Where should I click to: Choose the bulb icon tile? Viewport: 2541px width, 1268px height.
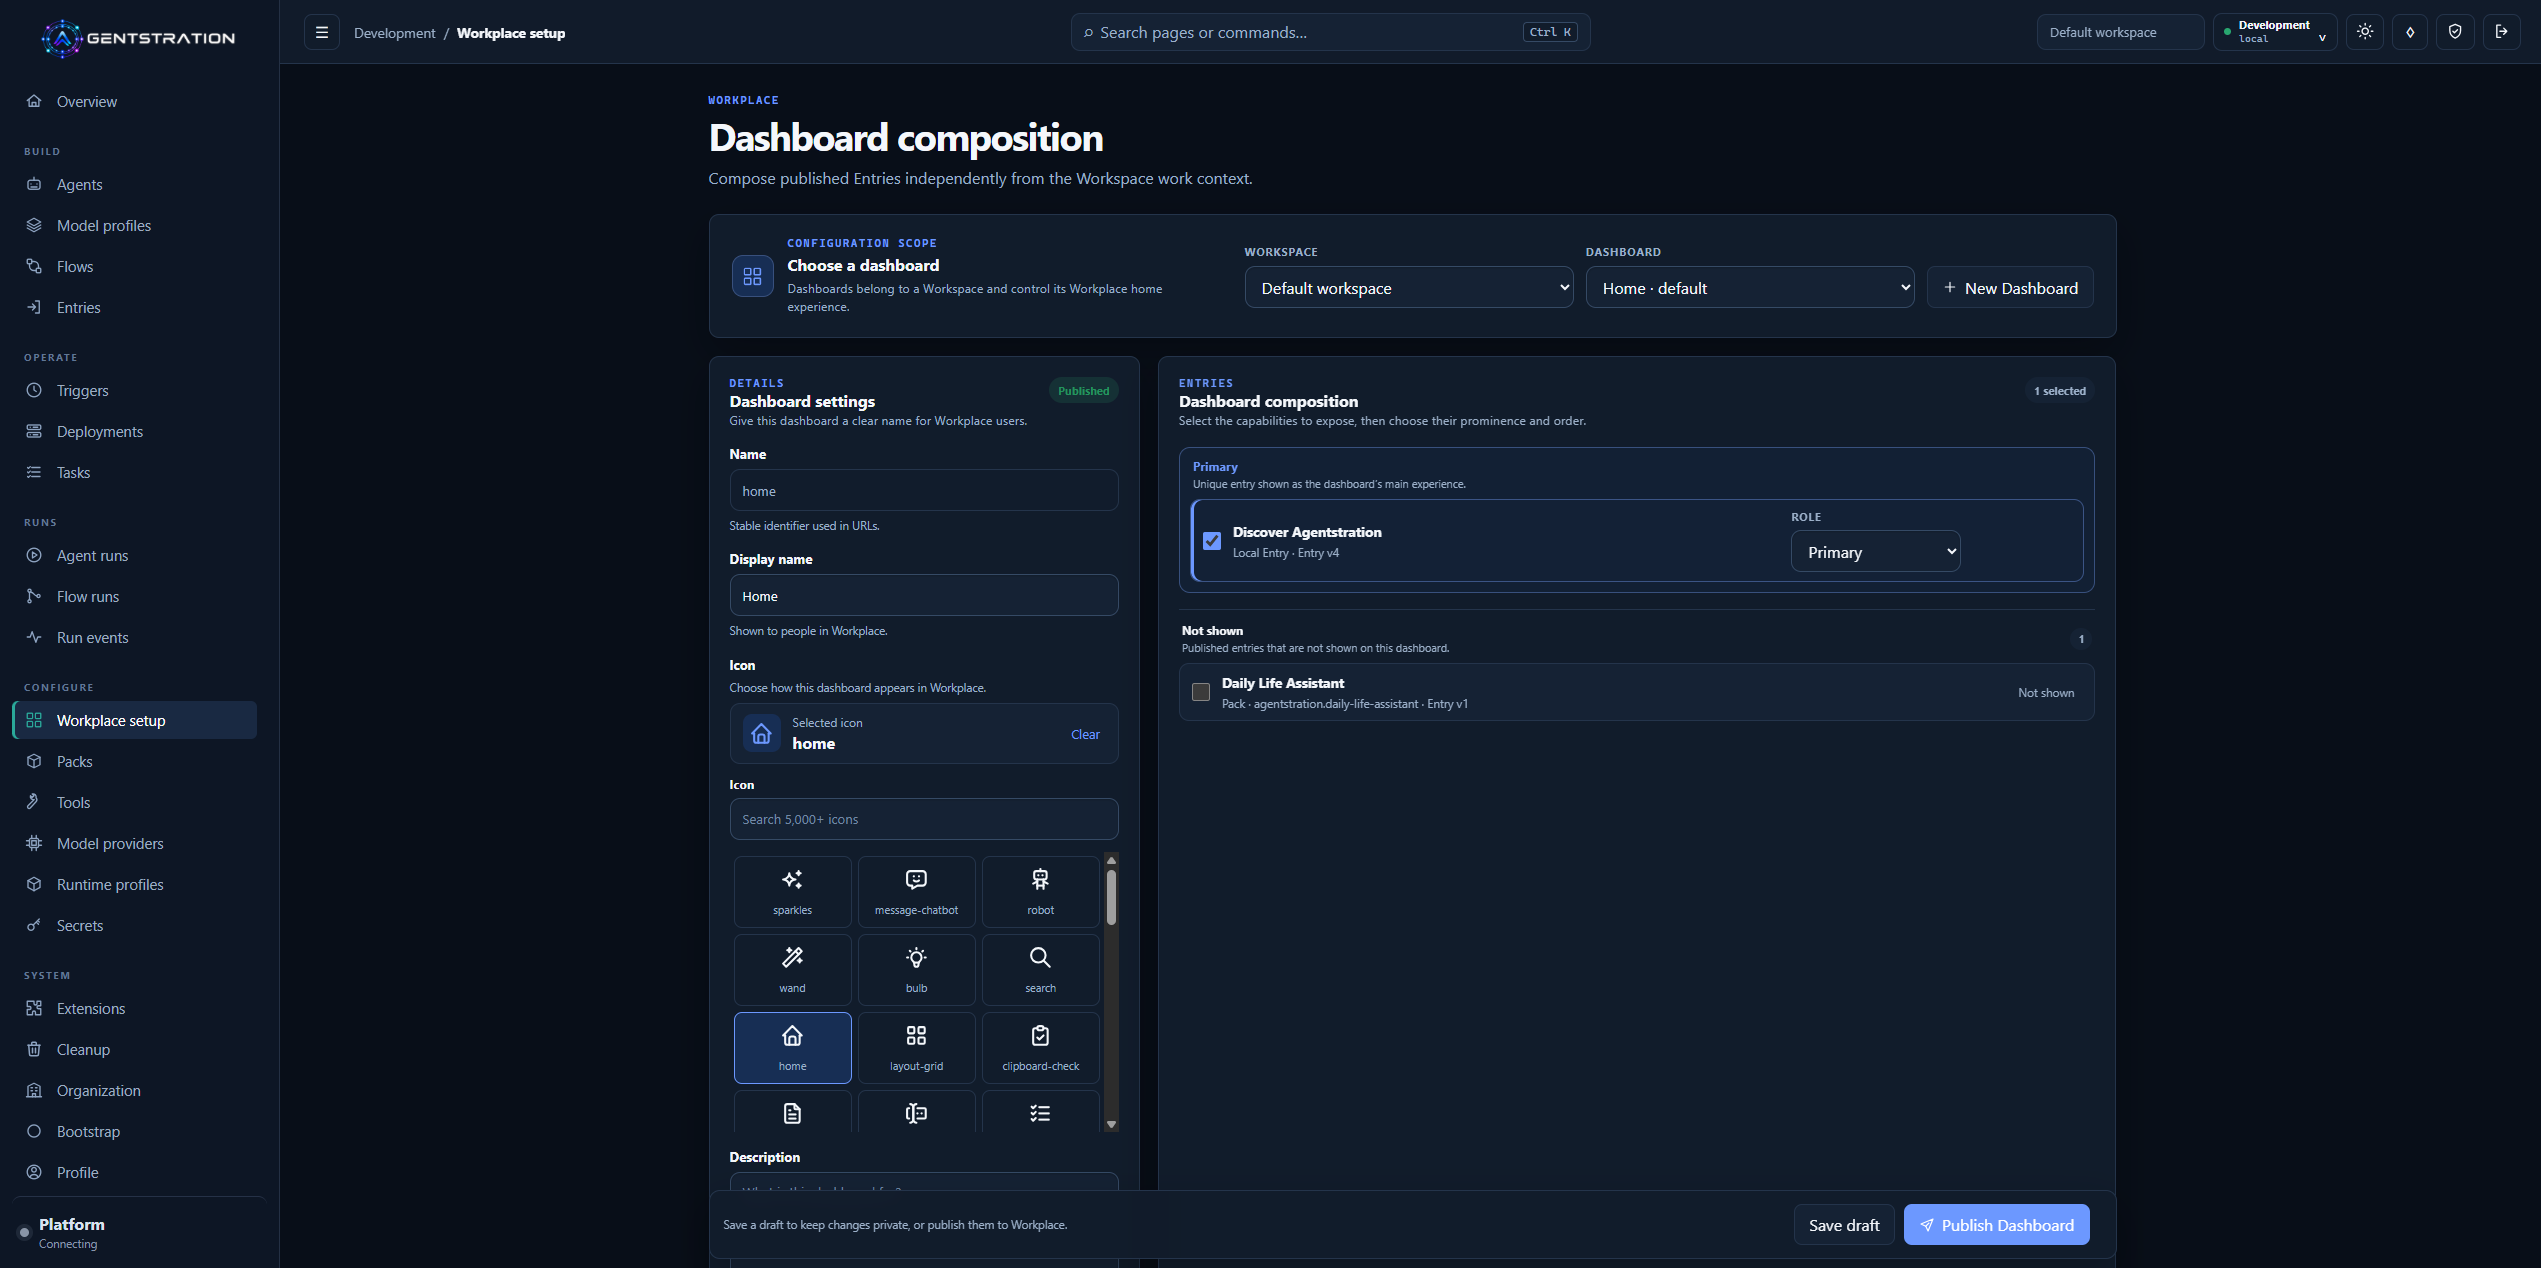point(916,969)
